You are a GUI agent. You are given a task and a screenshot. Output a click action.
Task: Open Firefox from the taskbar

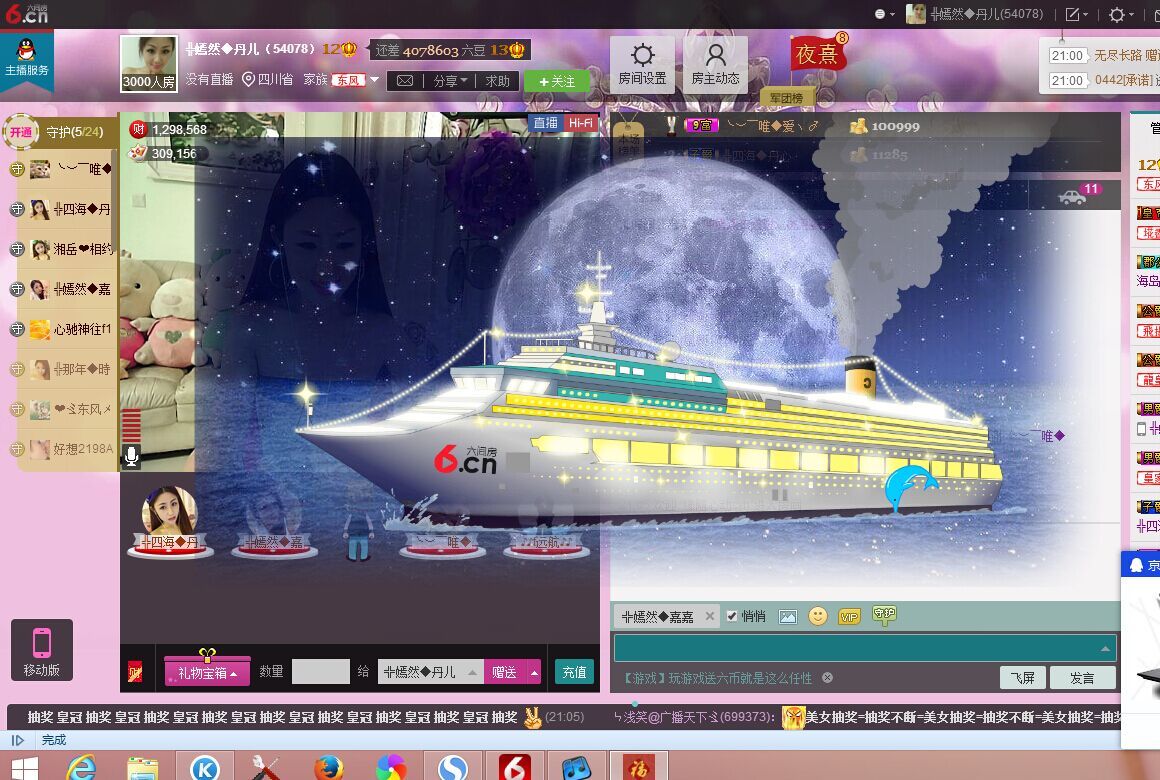point(328,768)
